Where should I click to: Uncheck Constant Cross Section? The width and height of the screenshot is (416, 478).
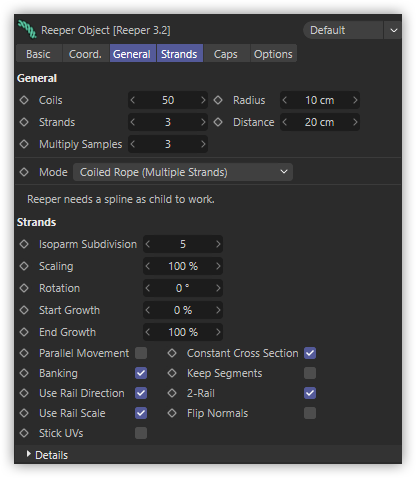310,353
